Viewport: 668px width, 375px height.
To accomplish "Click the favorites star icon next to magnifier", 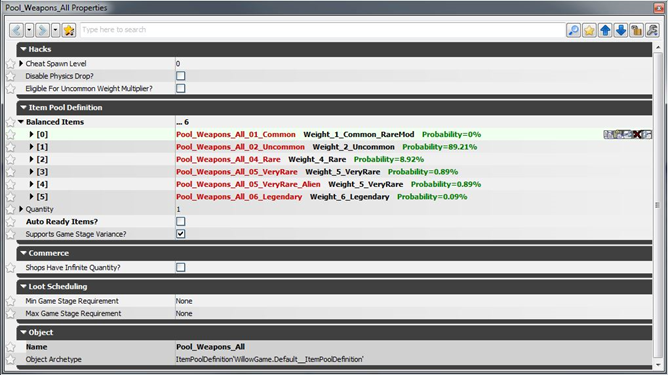I will click(x=589, y=30).
